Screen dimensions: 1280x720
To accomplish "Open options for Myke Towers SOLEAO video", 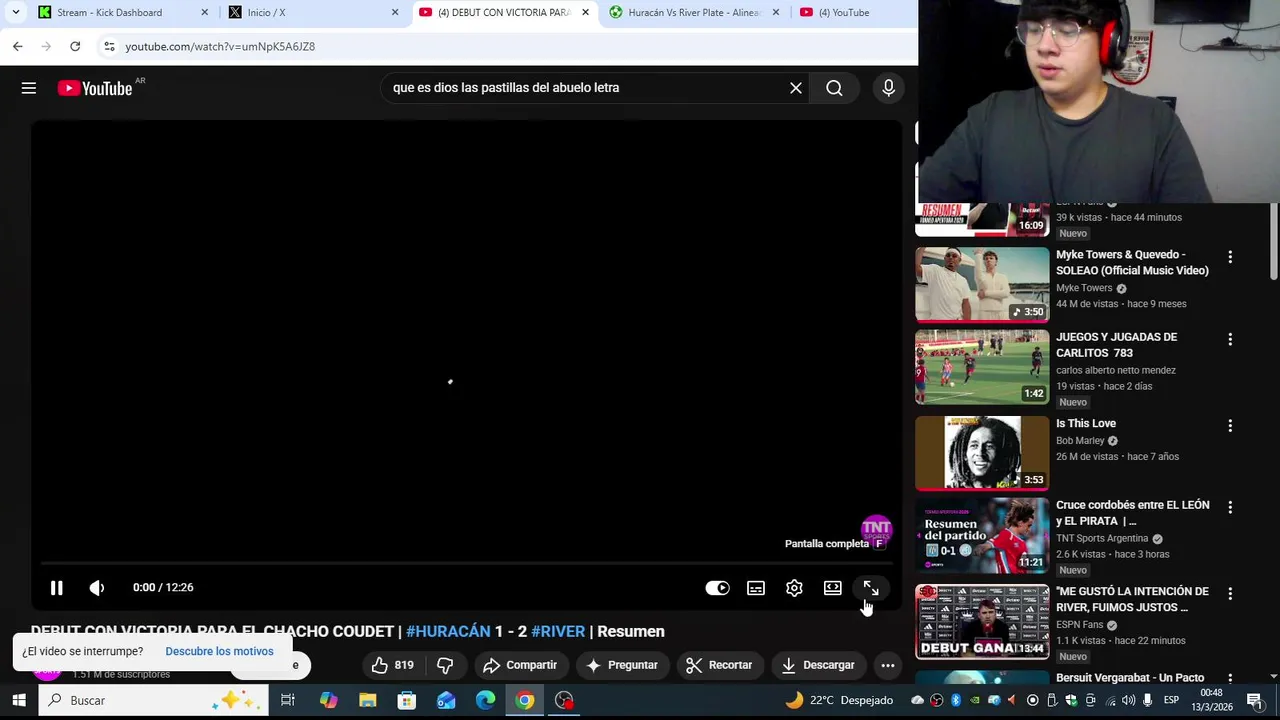I will click(x=1230, y=257).
